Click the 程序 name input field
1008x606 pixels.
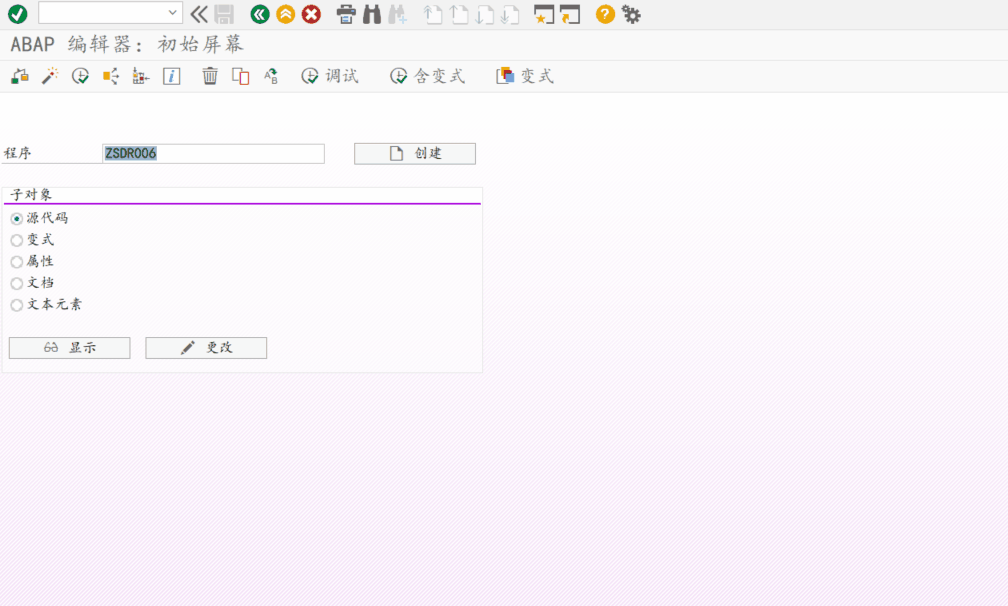pos(212,153)
